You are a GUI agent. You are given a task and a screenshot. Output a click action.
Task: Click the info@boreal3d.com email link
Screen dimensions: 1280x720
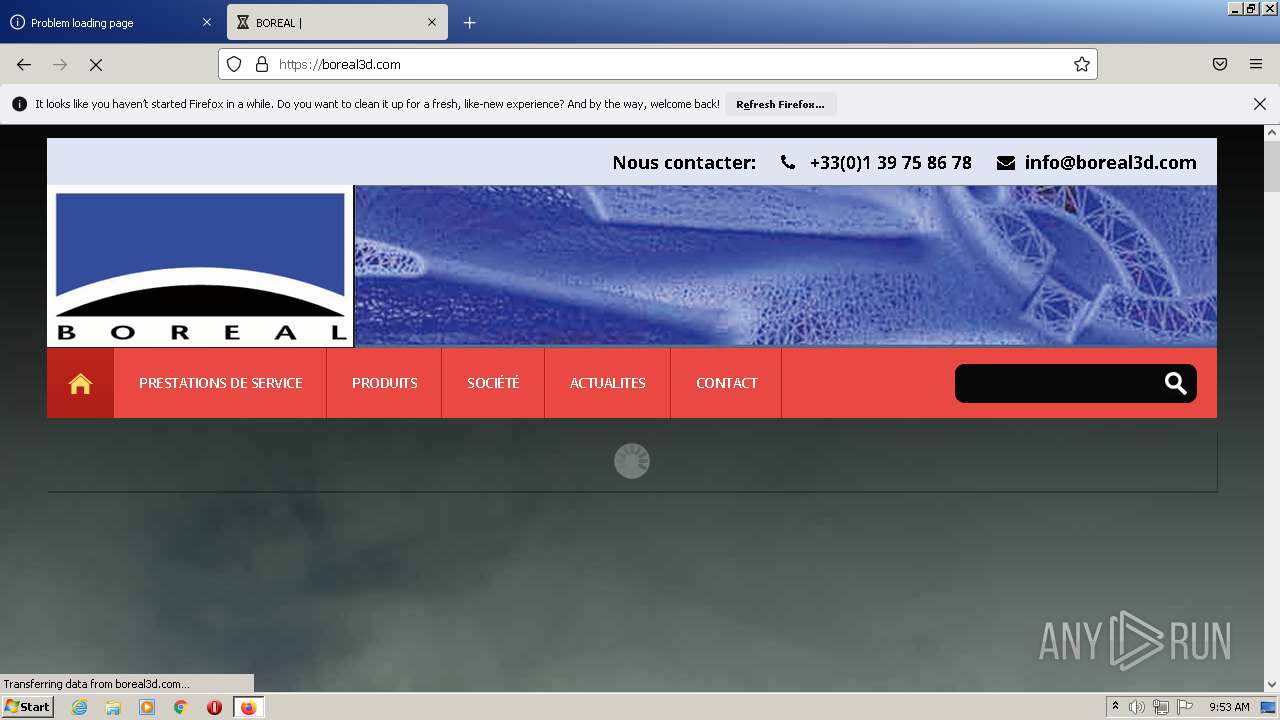pyautogui.click(x=1110, y=162)
